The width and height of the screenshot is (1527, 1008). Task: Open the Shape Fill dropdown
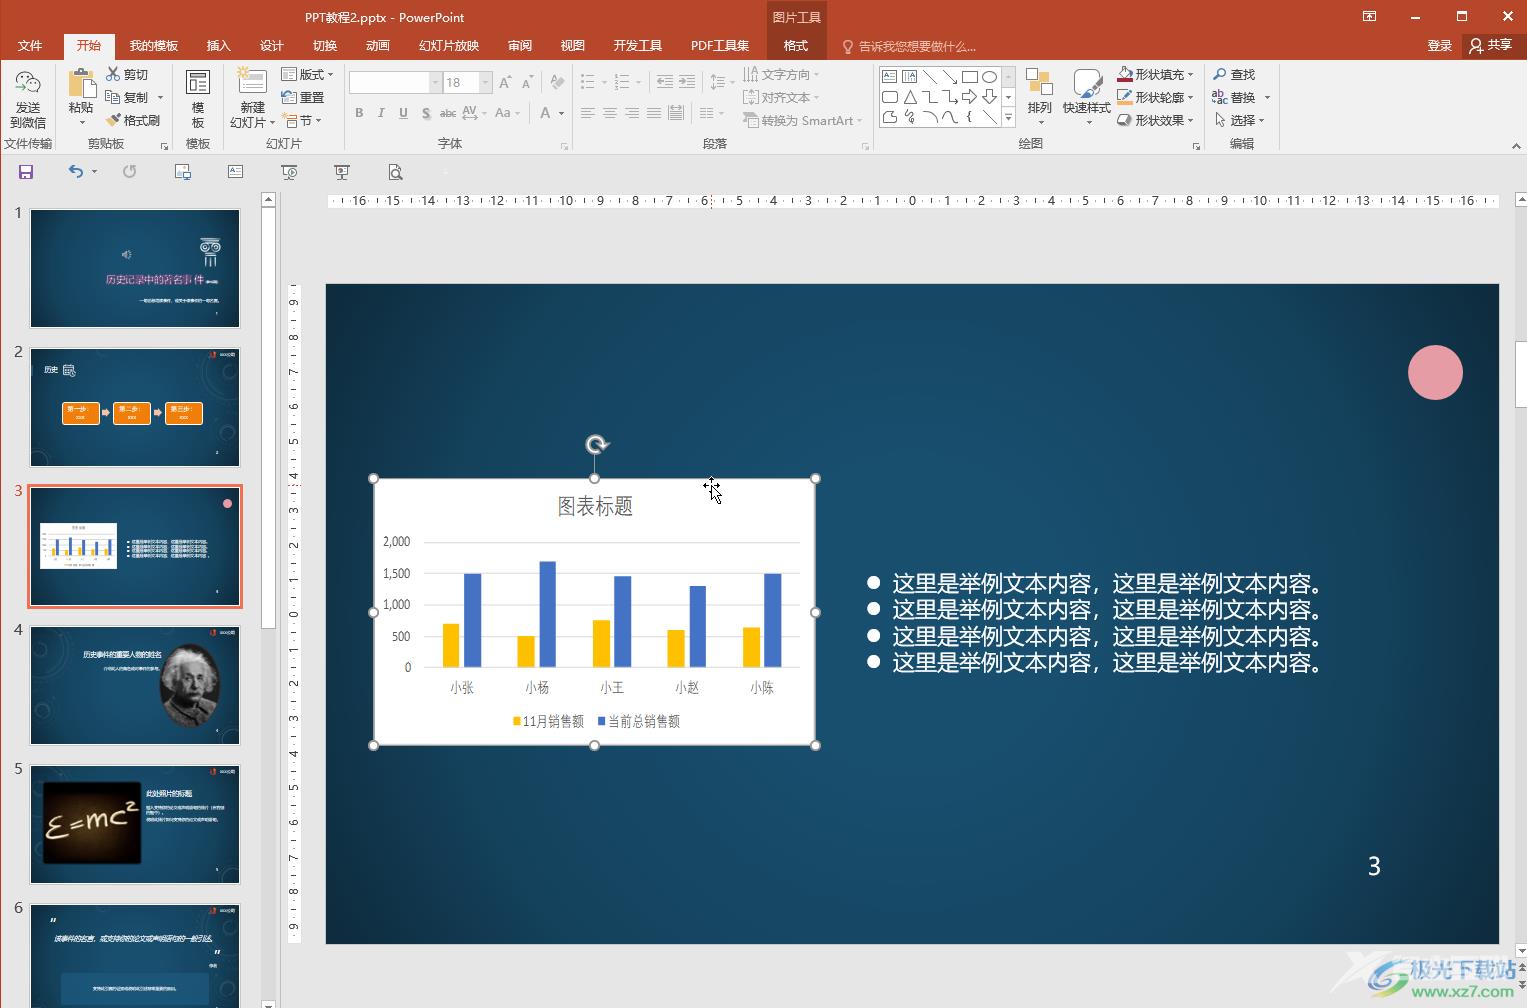click(1156, 75)
